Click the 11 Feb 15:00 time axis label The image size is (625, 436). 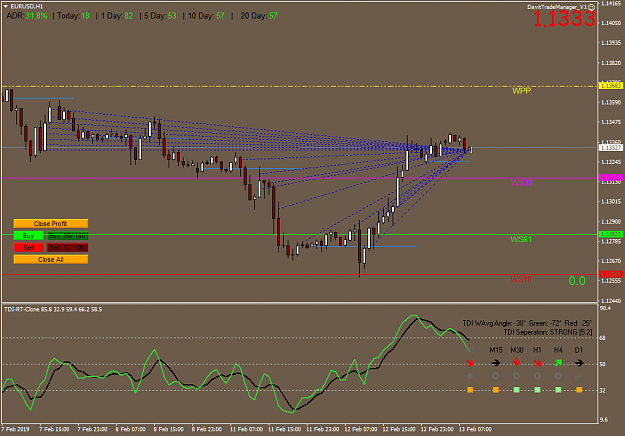(x=284, y=429)
